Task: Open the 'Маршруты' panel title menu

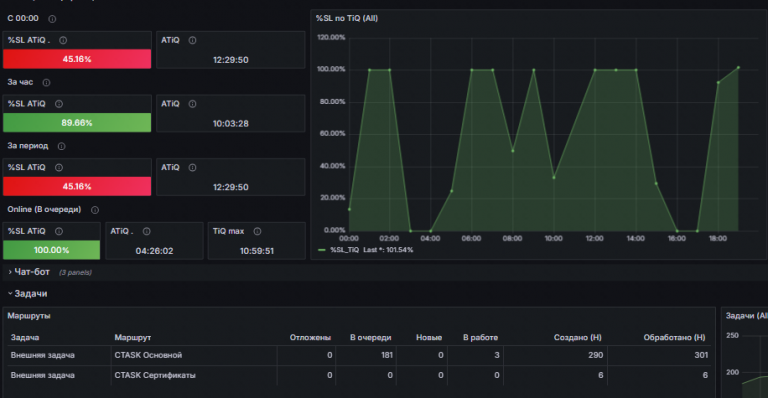Action: pyautogui.click(x=29, y=316)
